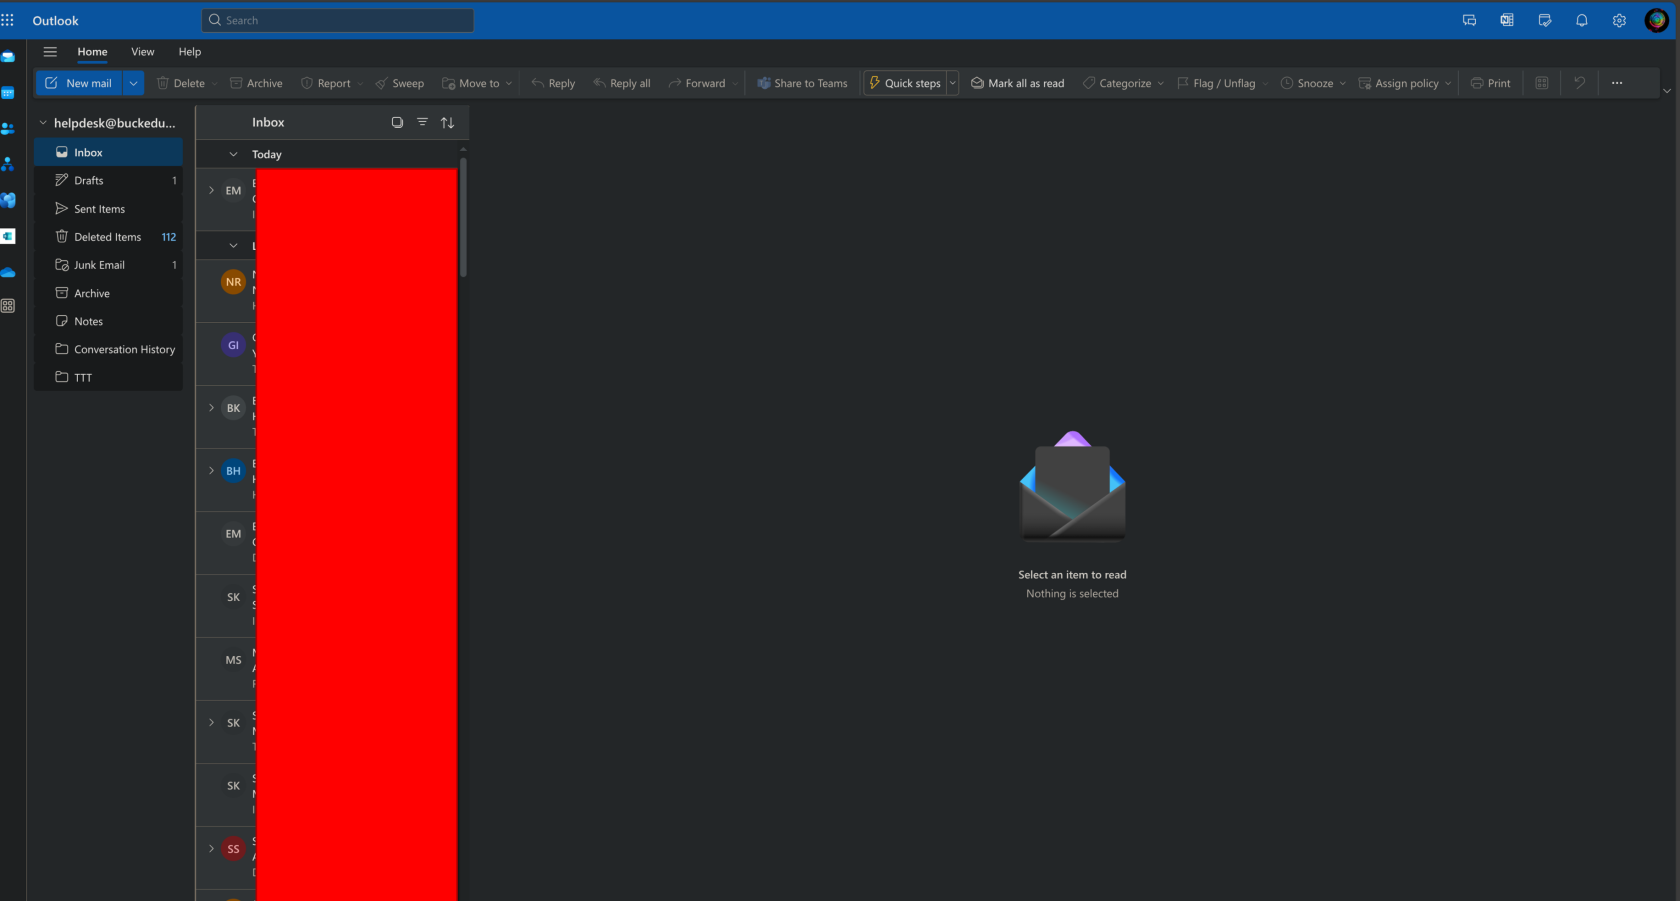The height and width of the screenshot is (901, 1680).
Task: Click Archive in the ribbon toolbar
Action: 256,83
